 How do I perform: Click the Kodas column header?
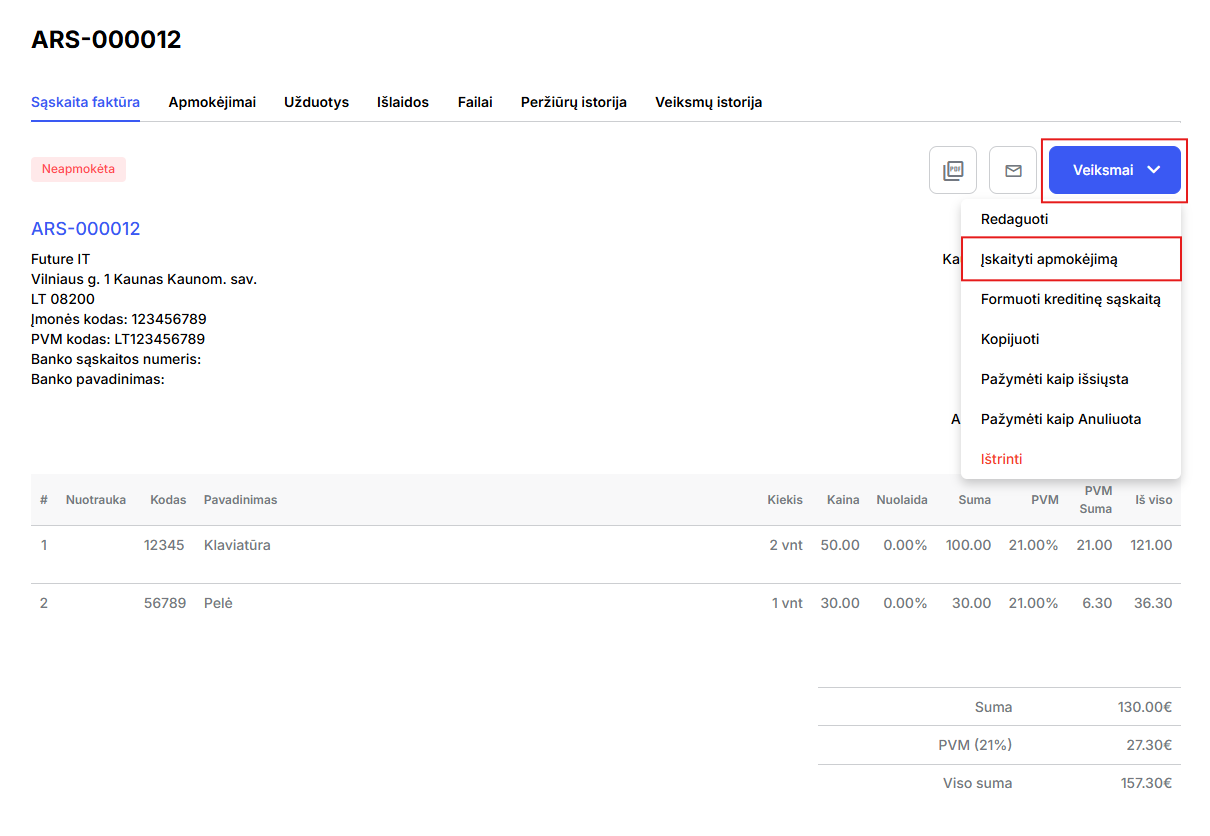(x=168, y=499)
